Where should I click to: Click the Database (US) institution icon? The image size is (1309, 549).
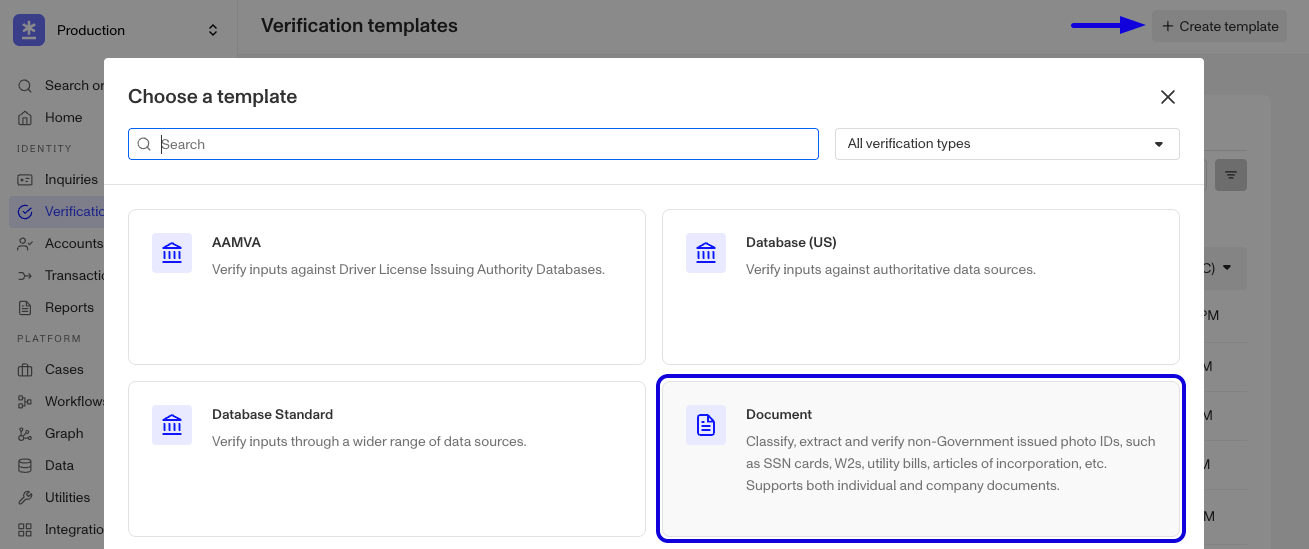click(x=706, y=253)
